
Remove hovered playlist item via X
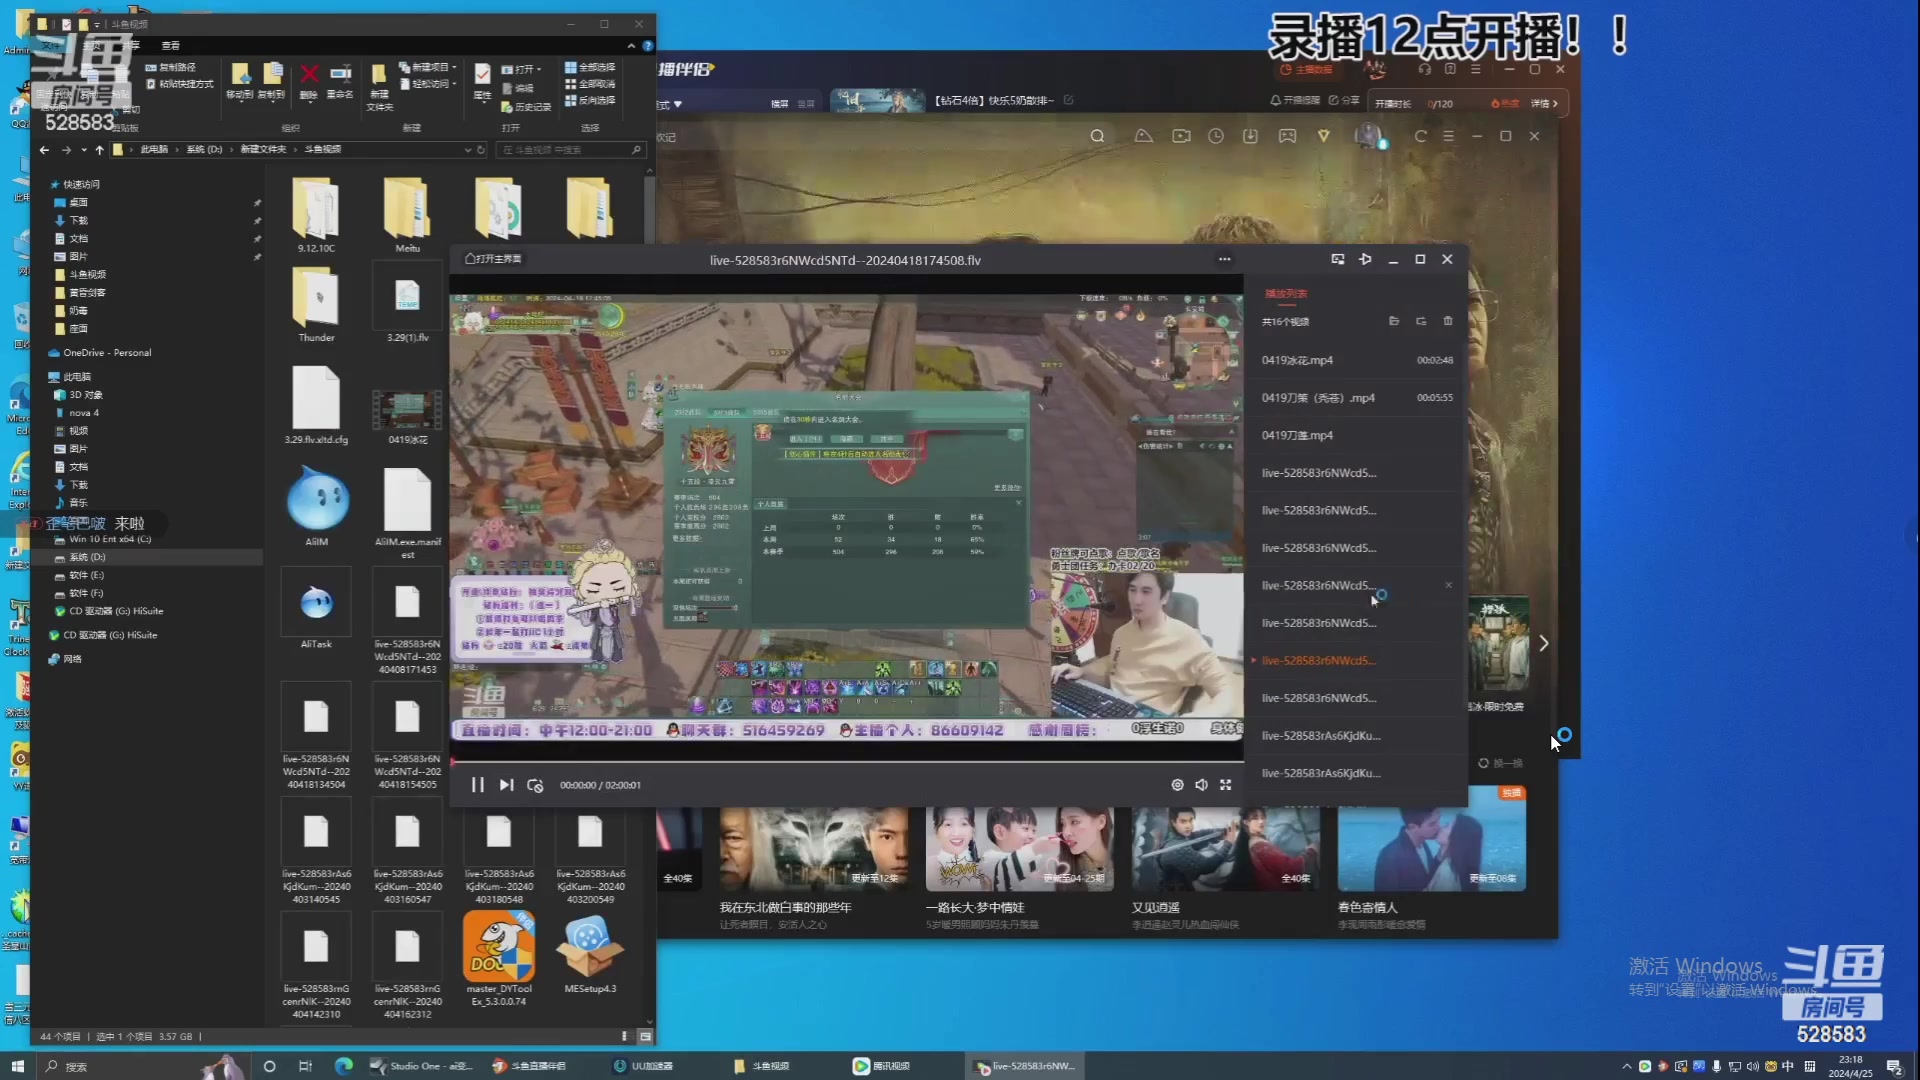tap(1448, 585)
